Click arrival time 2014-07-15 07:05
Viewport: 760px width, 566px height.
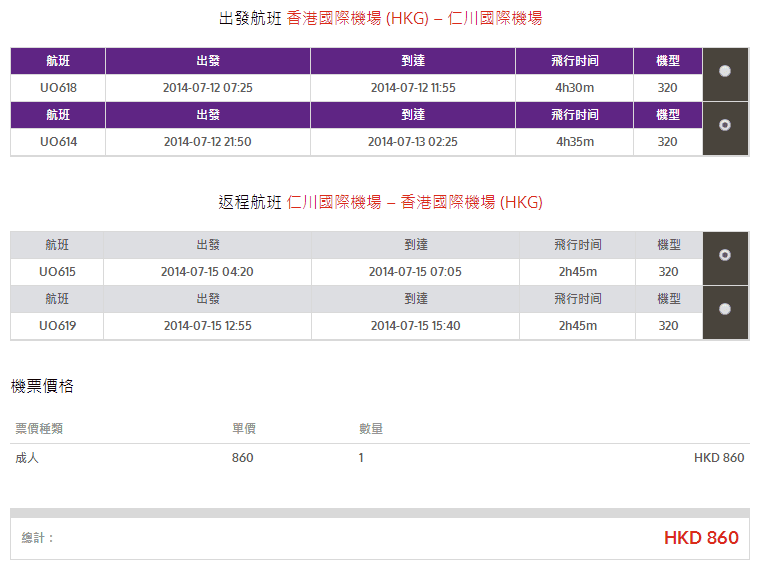pyautogui.click(x=415, y=272)
